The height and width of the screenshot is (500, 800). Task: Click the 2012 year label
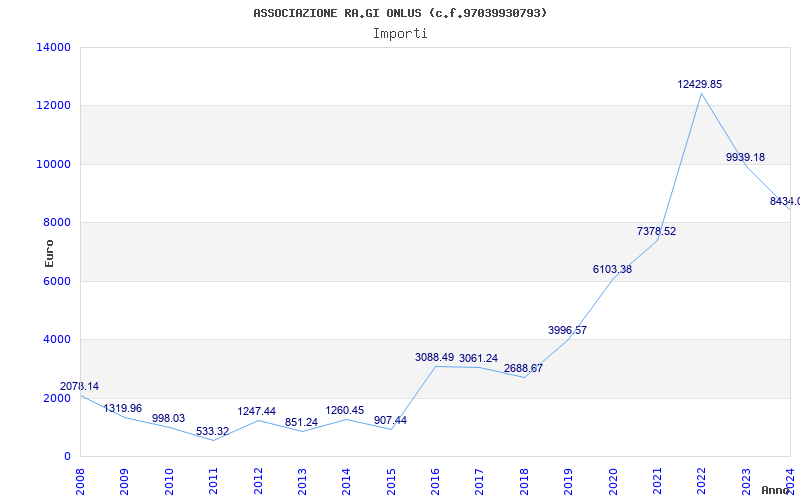[258, 481]
